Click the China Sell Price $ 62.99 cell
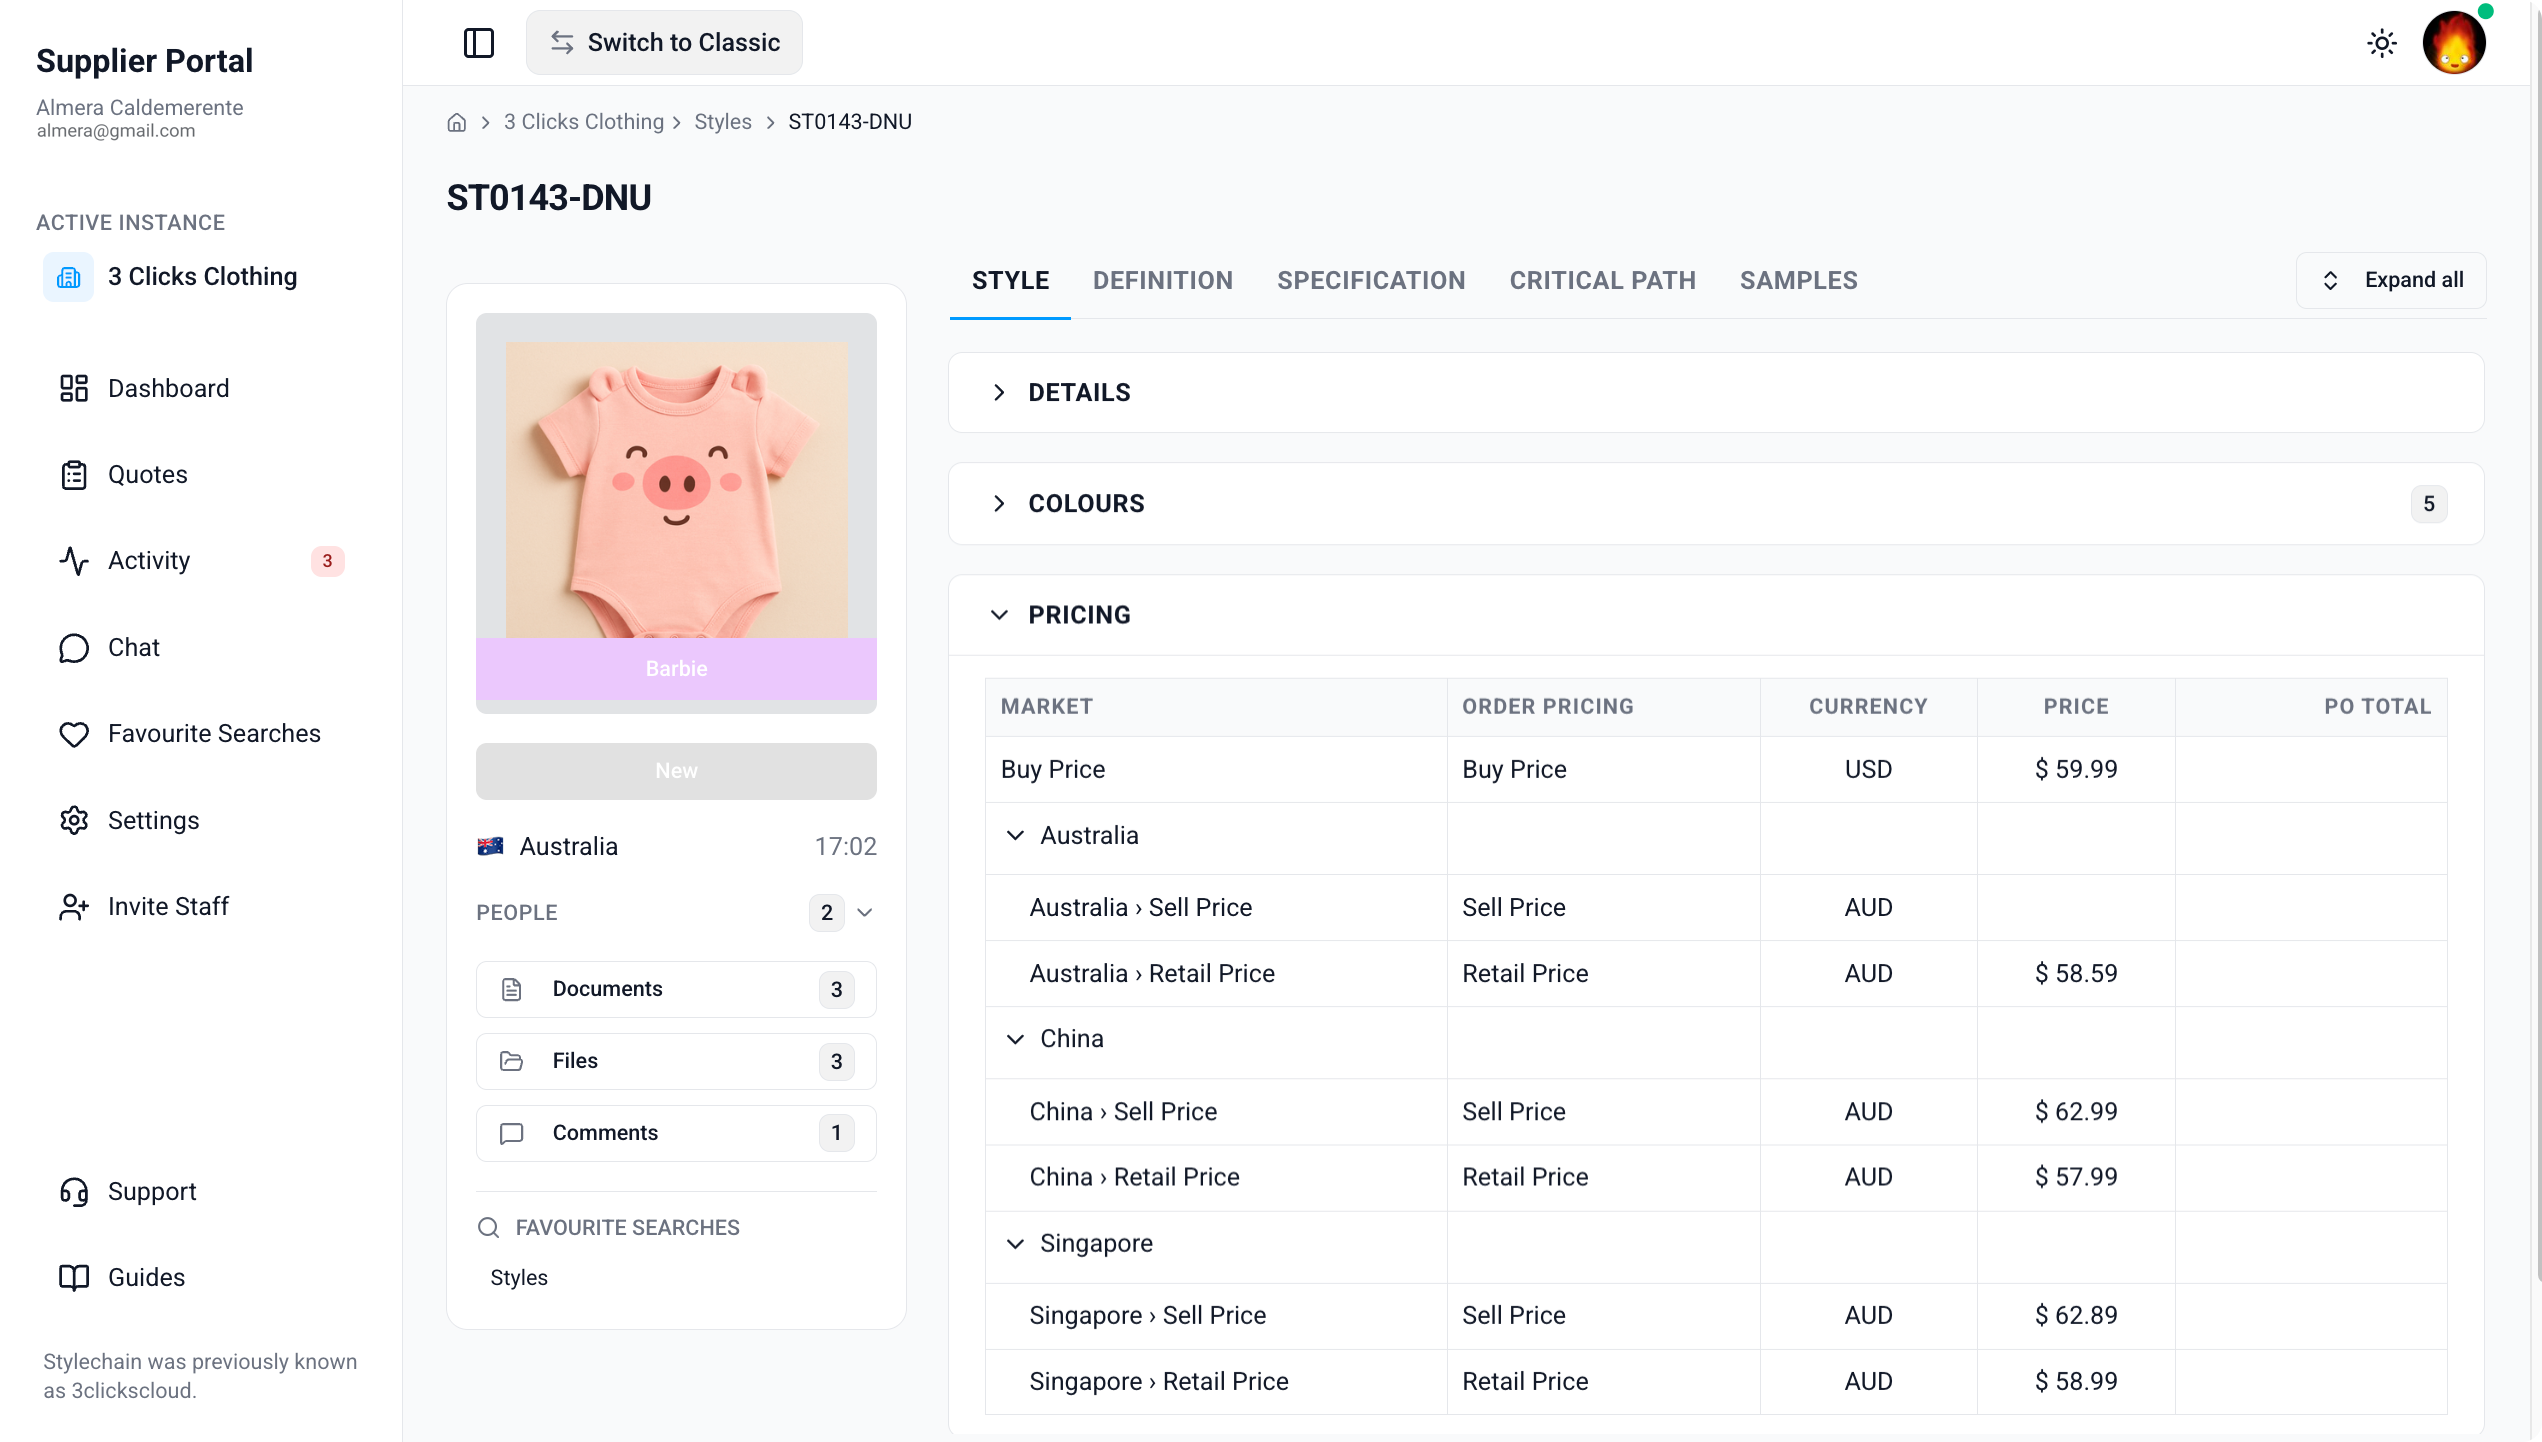This screenshot has width=2542, height=1442. pos(2076,1111)
